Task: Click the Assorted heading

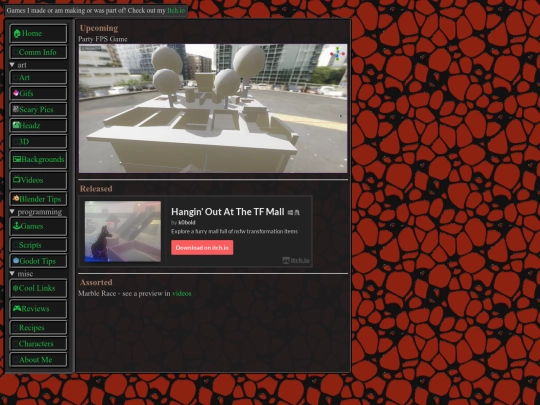Action: coord(96,282)
